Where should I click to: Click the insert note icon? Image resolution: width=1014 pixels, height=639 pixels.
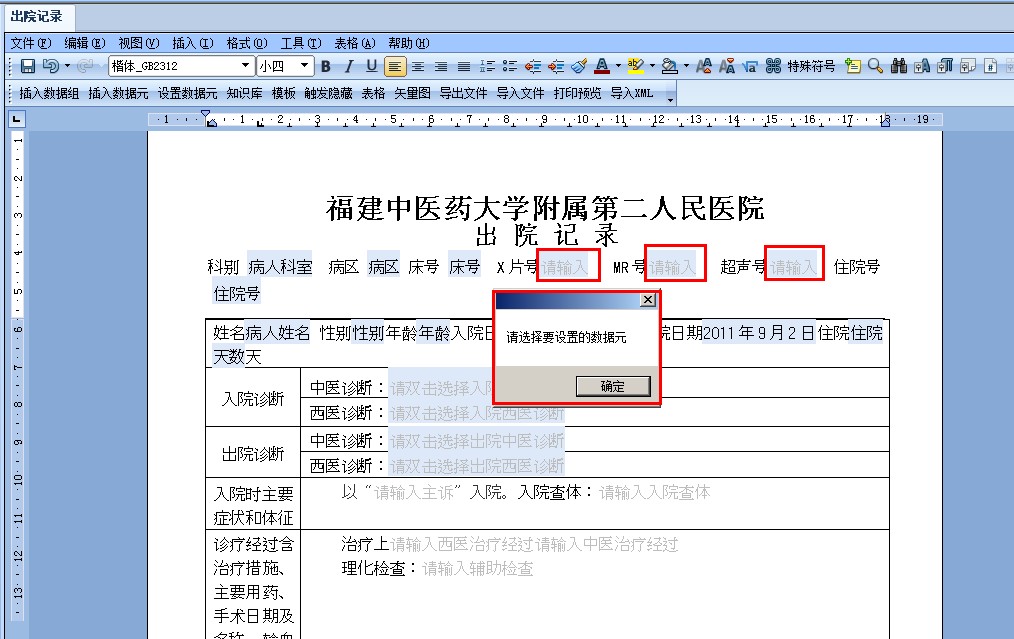853,66
